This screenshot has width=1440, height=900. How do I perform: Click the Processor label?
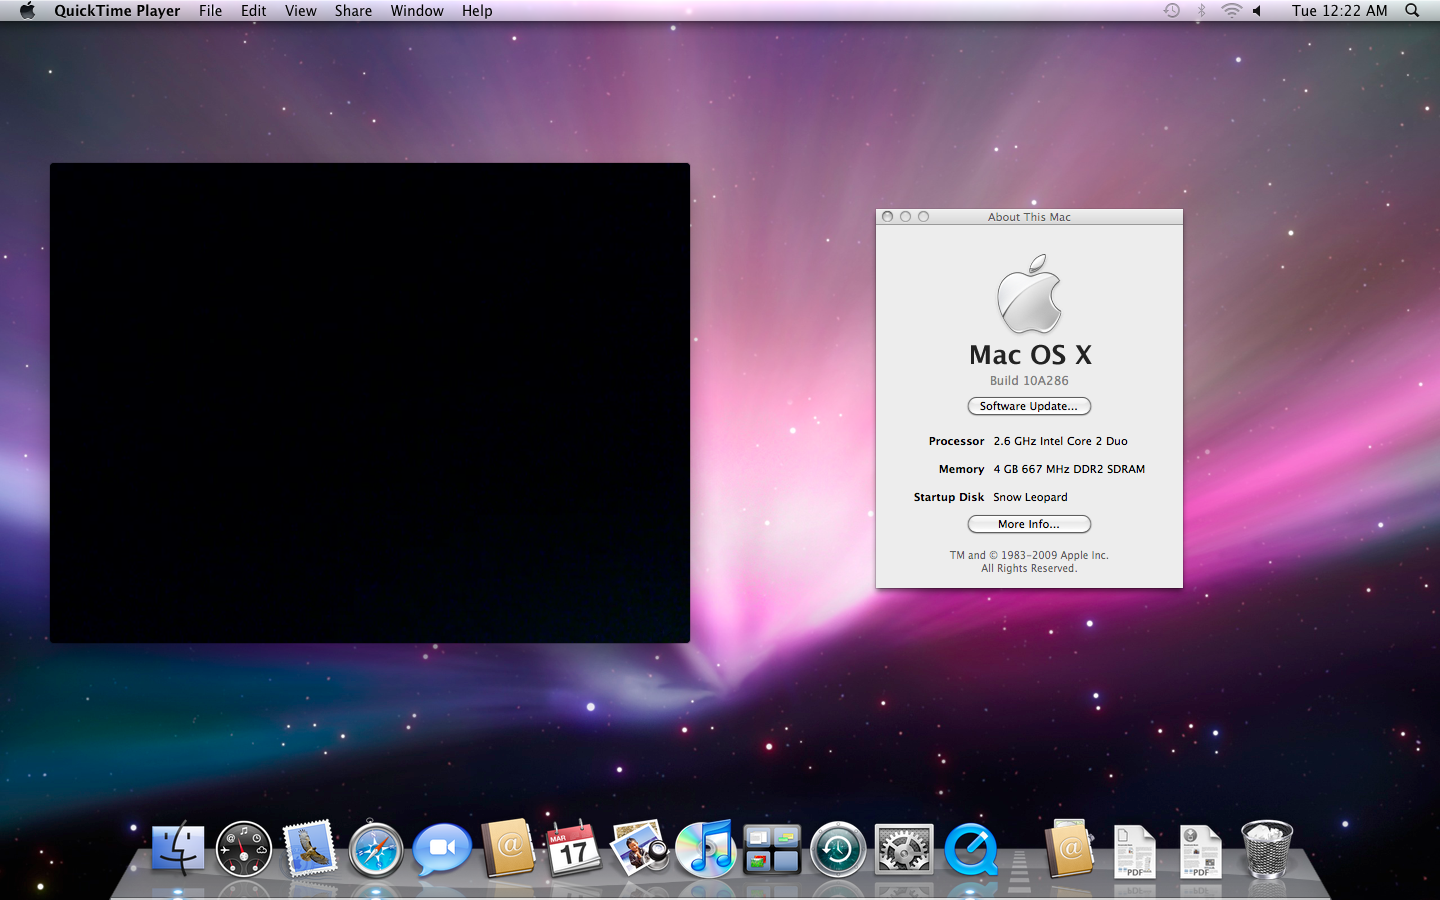tap(956, 441)
